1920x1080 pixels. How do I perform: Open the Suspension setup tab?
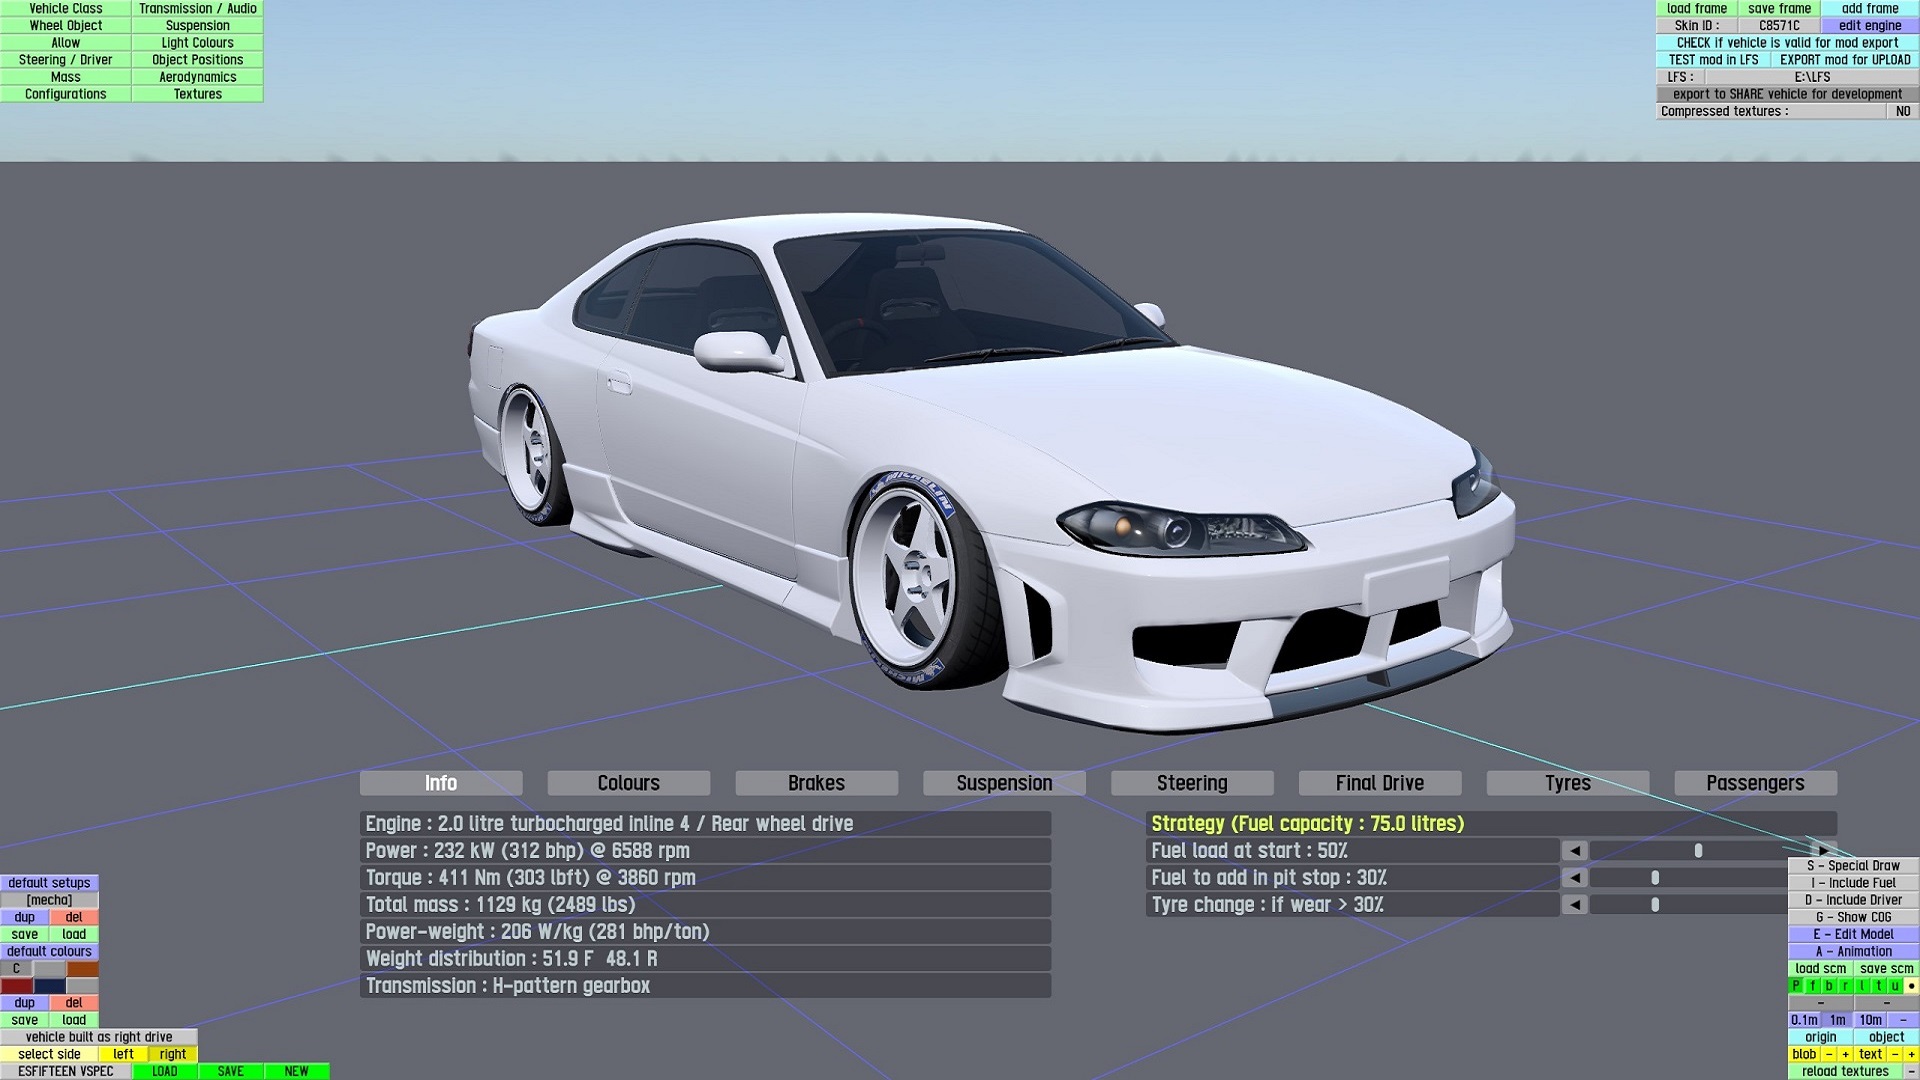1004,783
